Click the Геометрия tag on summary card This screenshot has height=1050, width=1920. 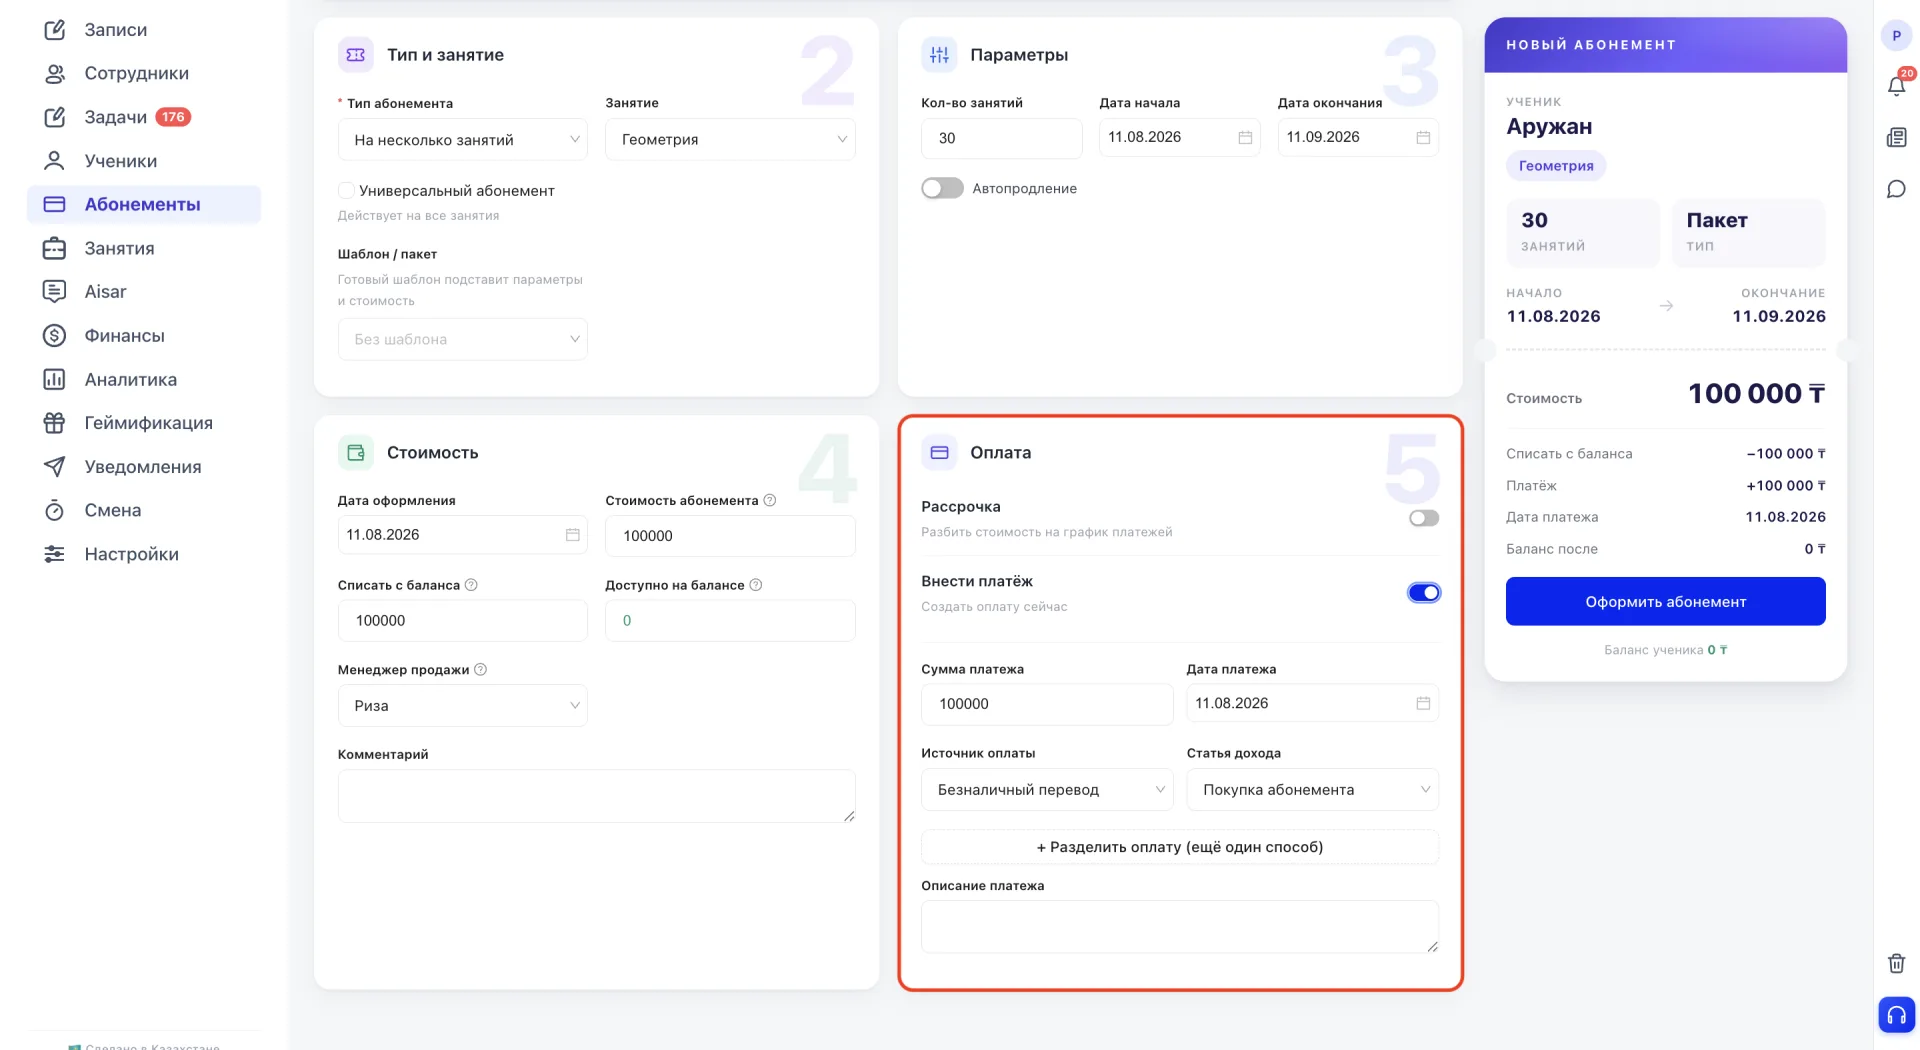coord(1556,166)
